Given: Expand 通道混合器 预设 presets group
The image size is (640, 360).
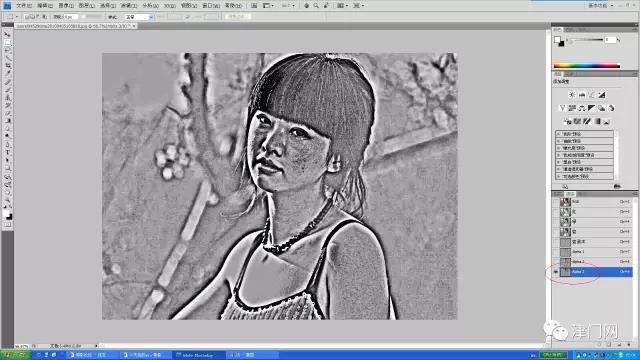Looking at the screenshot, I should (x=559, y=169).
